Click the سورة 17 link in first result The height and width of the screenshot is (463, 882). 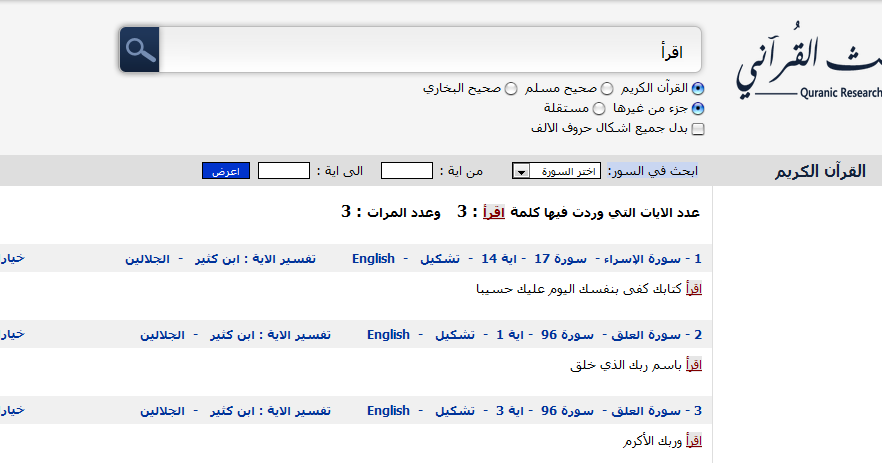click(x=560, y=259)
